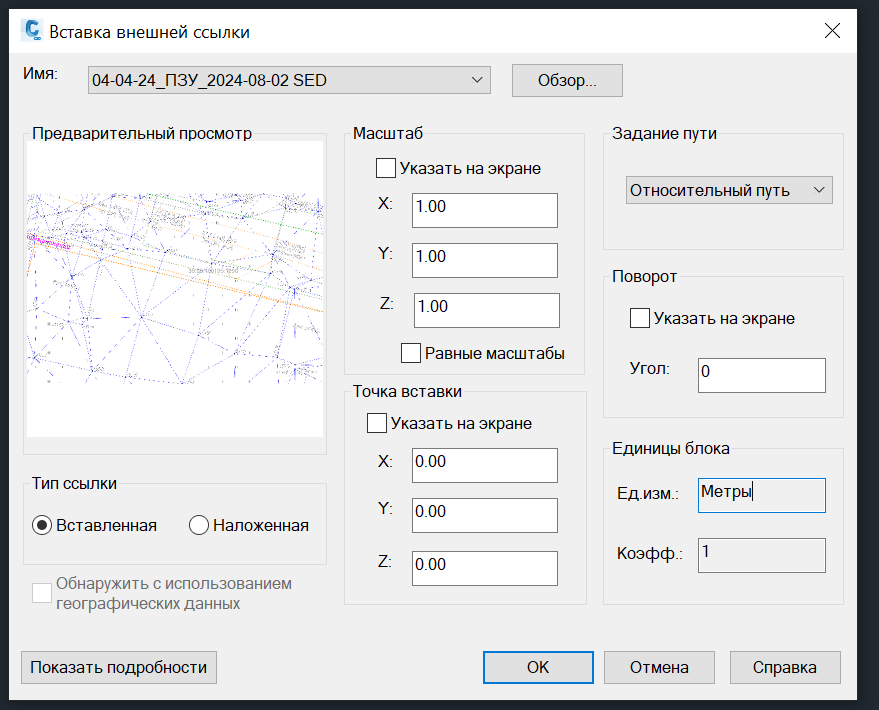The width and height of the screenshot is (879, 710).
Task: Click the Масштаб Y input field
Action: click(x=484, y=260)
